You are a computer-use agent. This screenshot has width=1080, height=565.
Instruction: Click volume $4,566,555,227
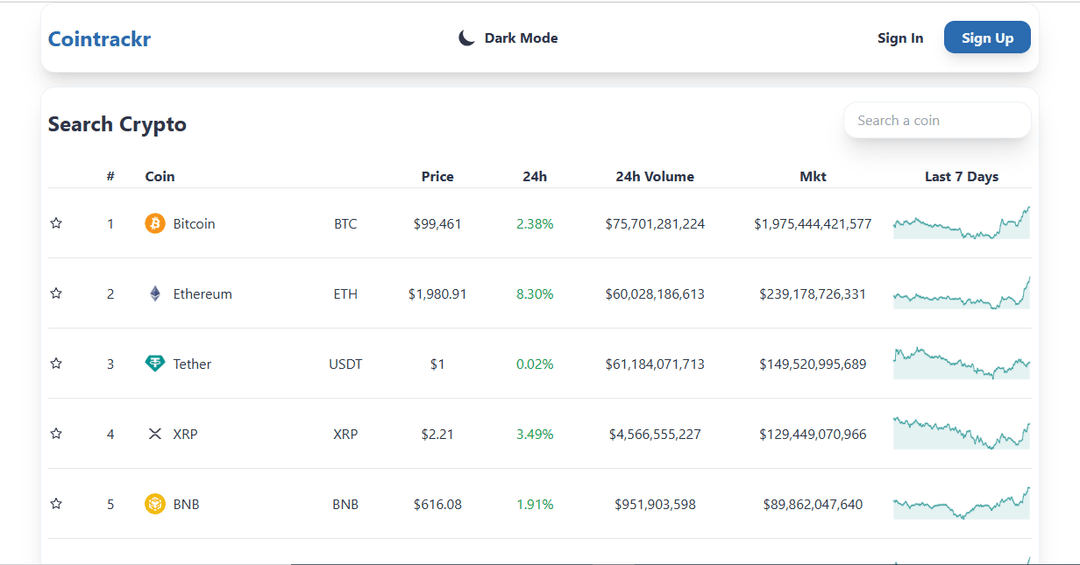click(x=655, y=435)
